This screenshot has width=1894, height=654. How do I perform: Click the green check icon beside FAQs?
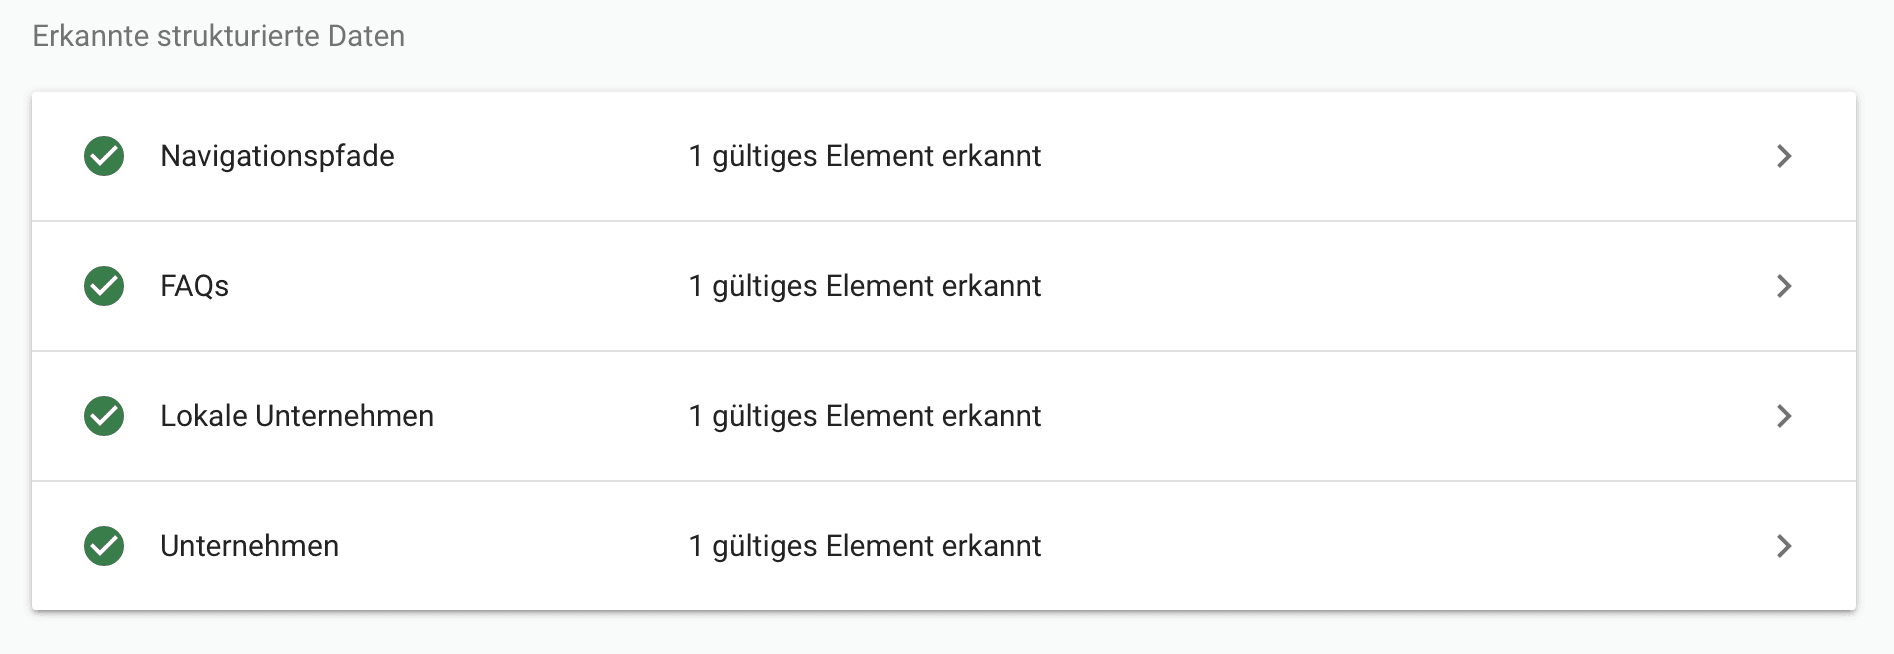103,286
